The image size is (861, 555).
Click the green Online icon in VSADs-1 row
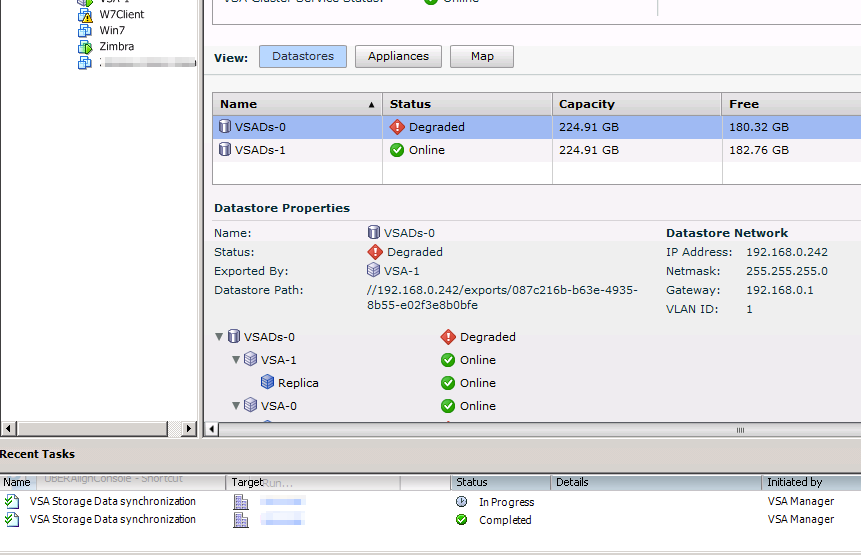397,150
